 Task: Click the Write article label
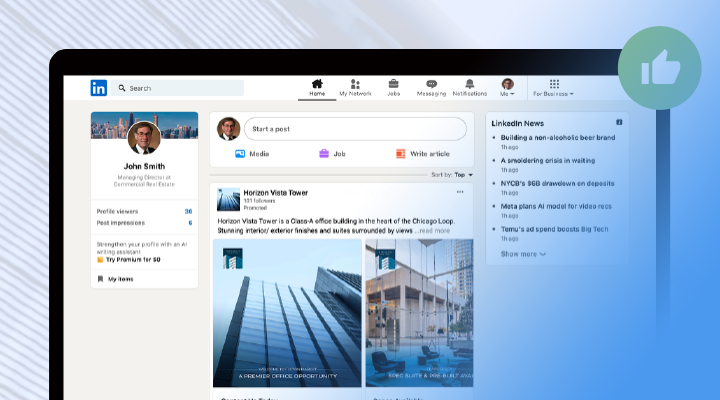[430, 154]
